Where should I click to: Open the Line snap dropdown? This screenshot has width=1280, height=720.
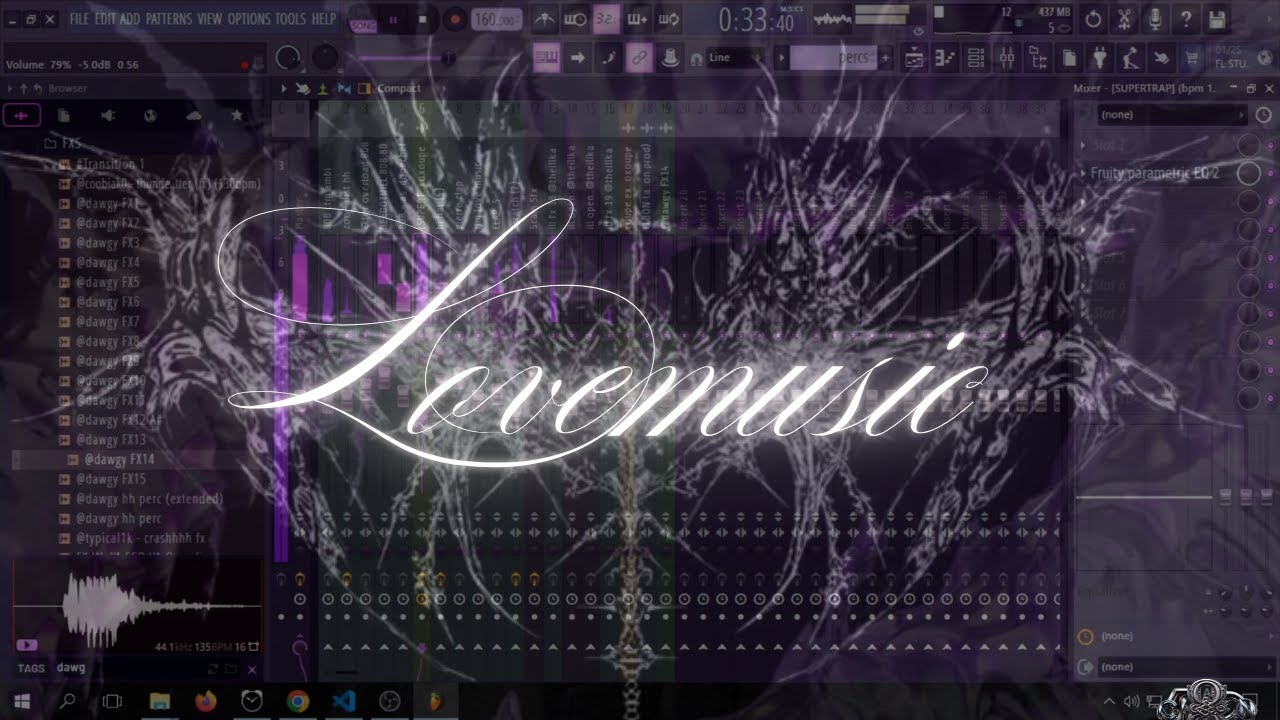click(736, 58)
